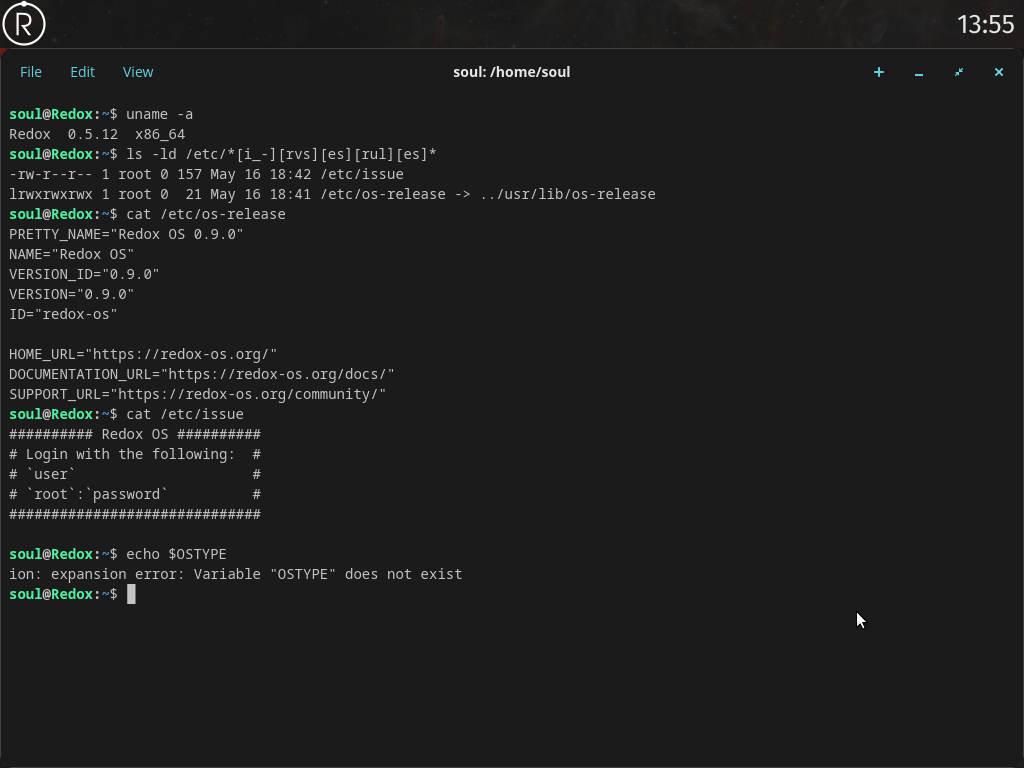Click the NAME="Redox OS" line
This screenshot has width=1024, height=768.
click(71, 254)
